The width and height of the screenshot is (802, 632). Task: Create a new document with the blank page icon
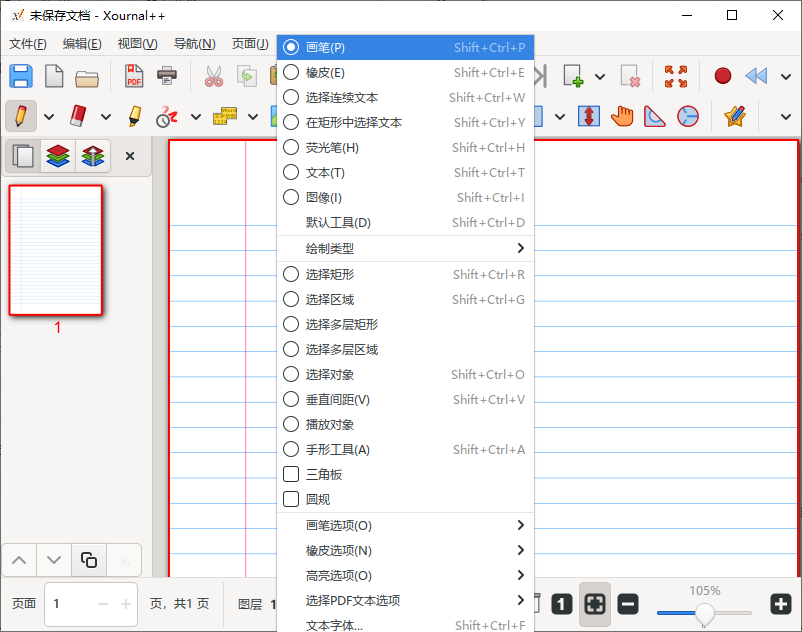tap(54, 76)
